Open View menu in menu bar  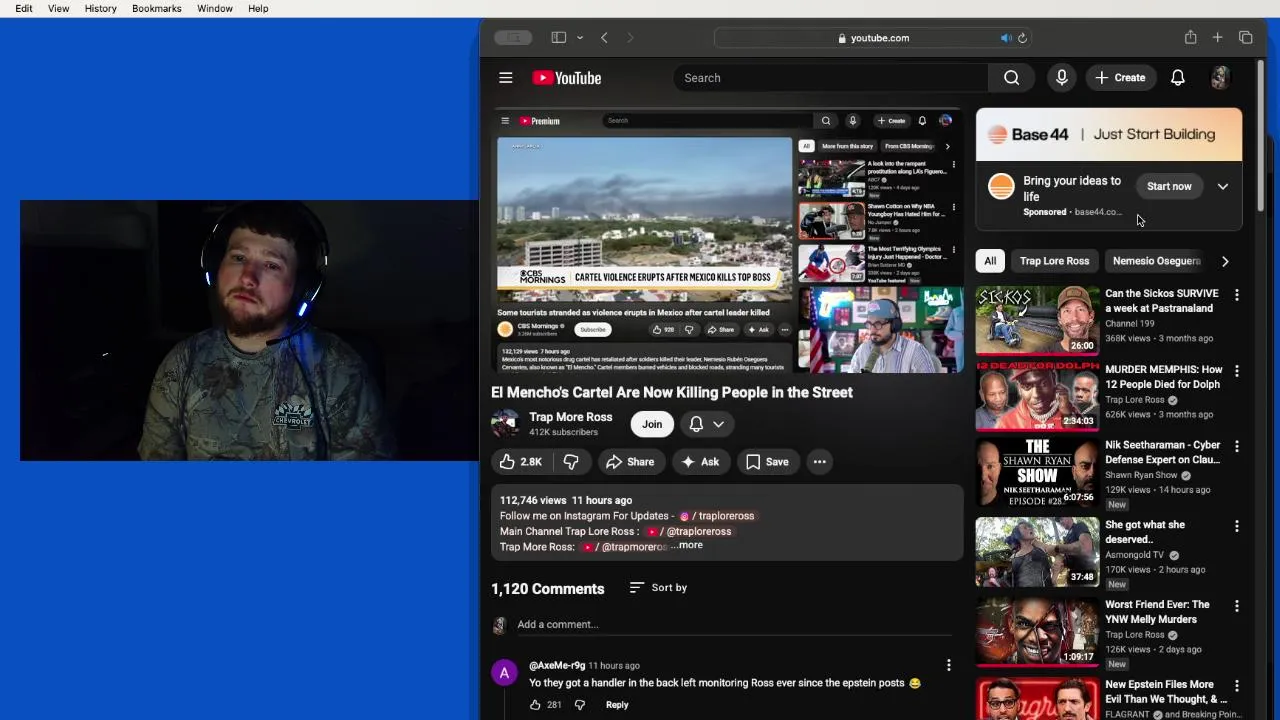[58, 8]
